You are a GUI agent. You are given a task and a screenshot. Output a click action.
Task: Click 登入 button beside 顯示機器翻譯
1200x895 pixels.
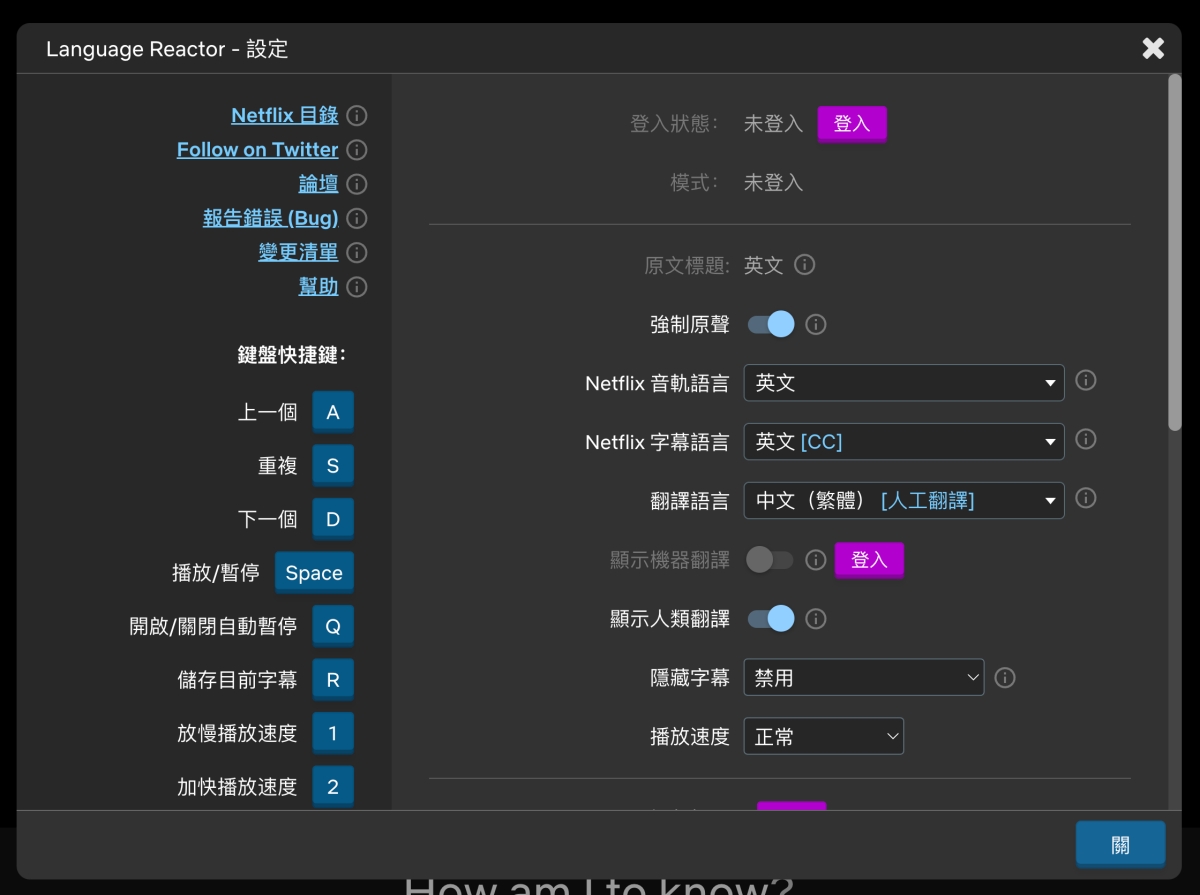pos(869,560)
